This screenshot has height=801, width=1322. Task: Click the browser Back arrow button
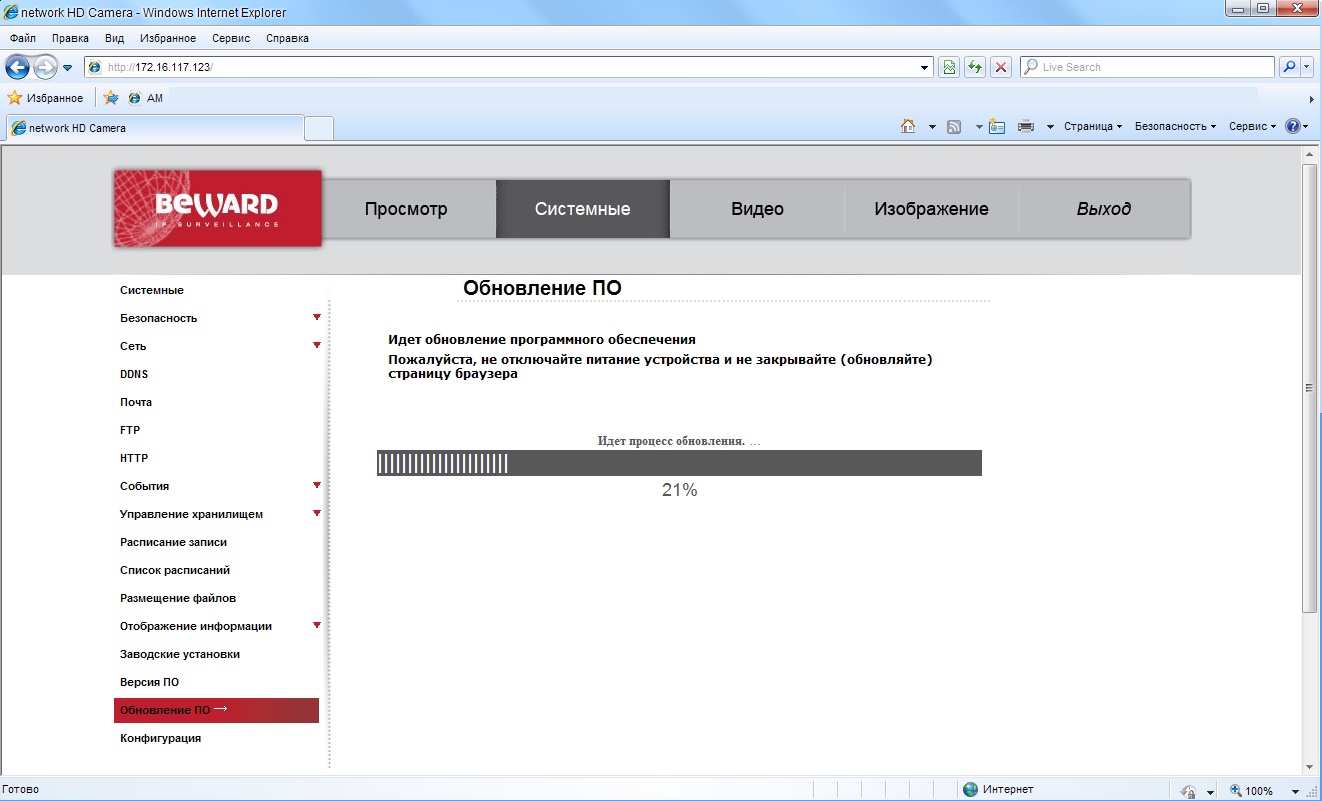pos(18,67)
